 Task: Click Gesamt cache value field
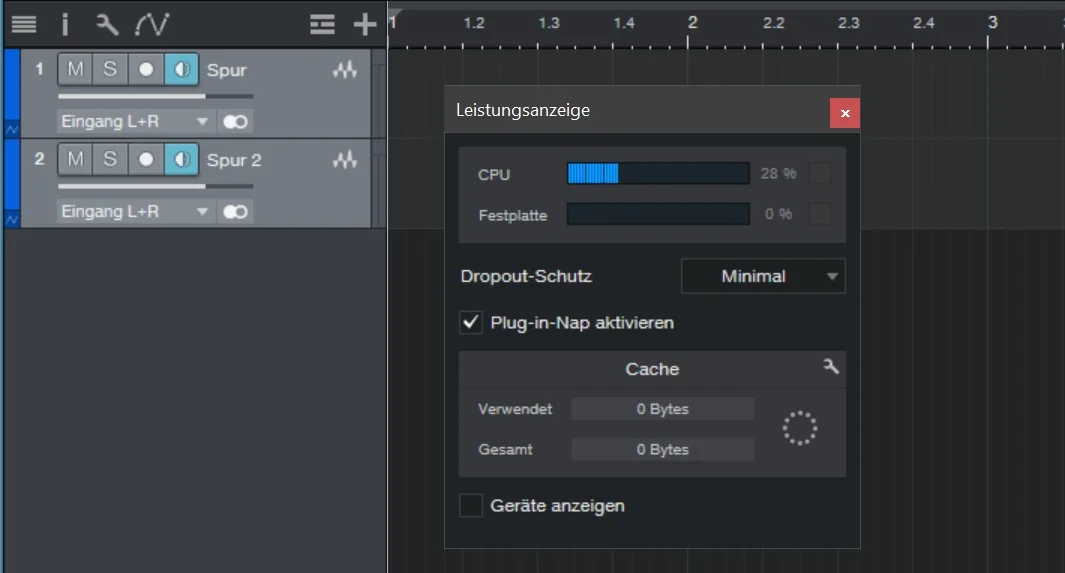coord(663,449)
